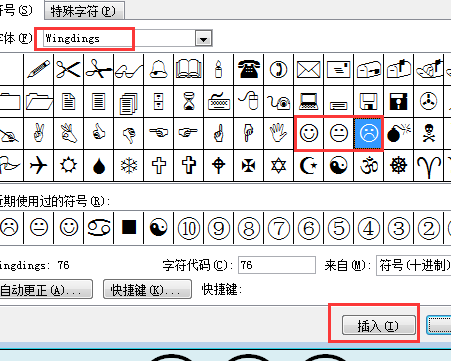Image resolution: width=451 pixels, height=361 pixels.
Task: Select the pencil symbol in the Wingdings grid
Action: click(39, 69)
